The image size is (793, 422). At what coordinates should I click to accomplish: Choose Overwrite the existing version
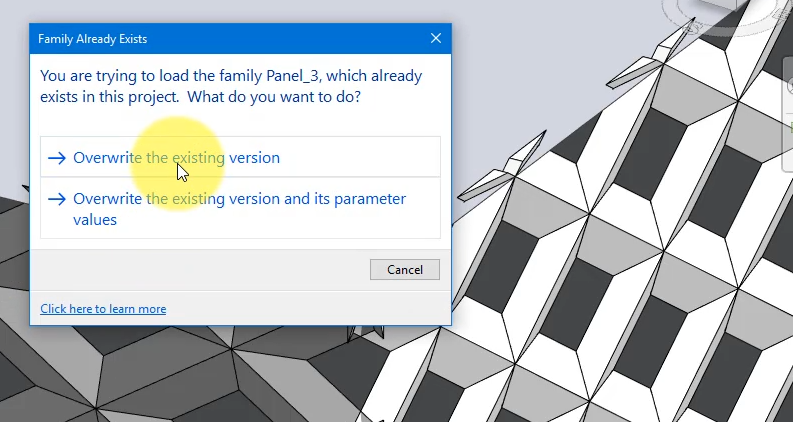240,157
